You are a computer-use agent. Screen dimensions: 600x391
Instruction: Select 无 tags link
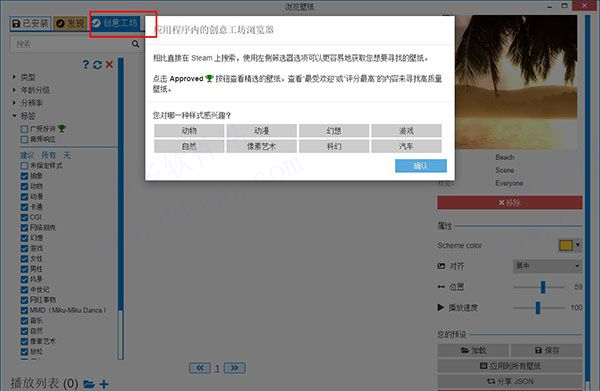(x=67, y=155)
